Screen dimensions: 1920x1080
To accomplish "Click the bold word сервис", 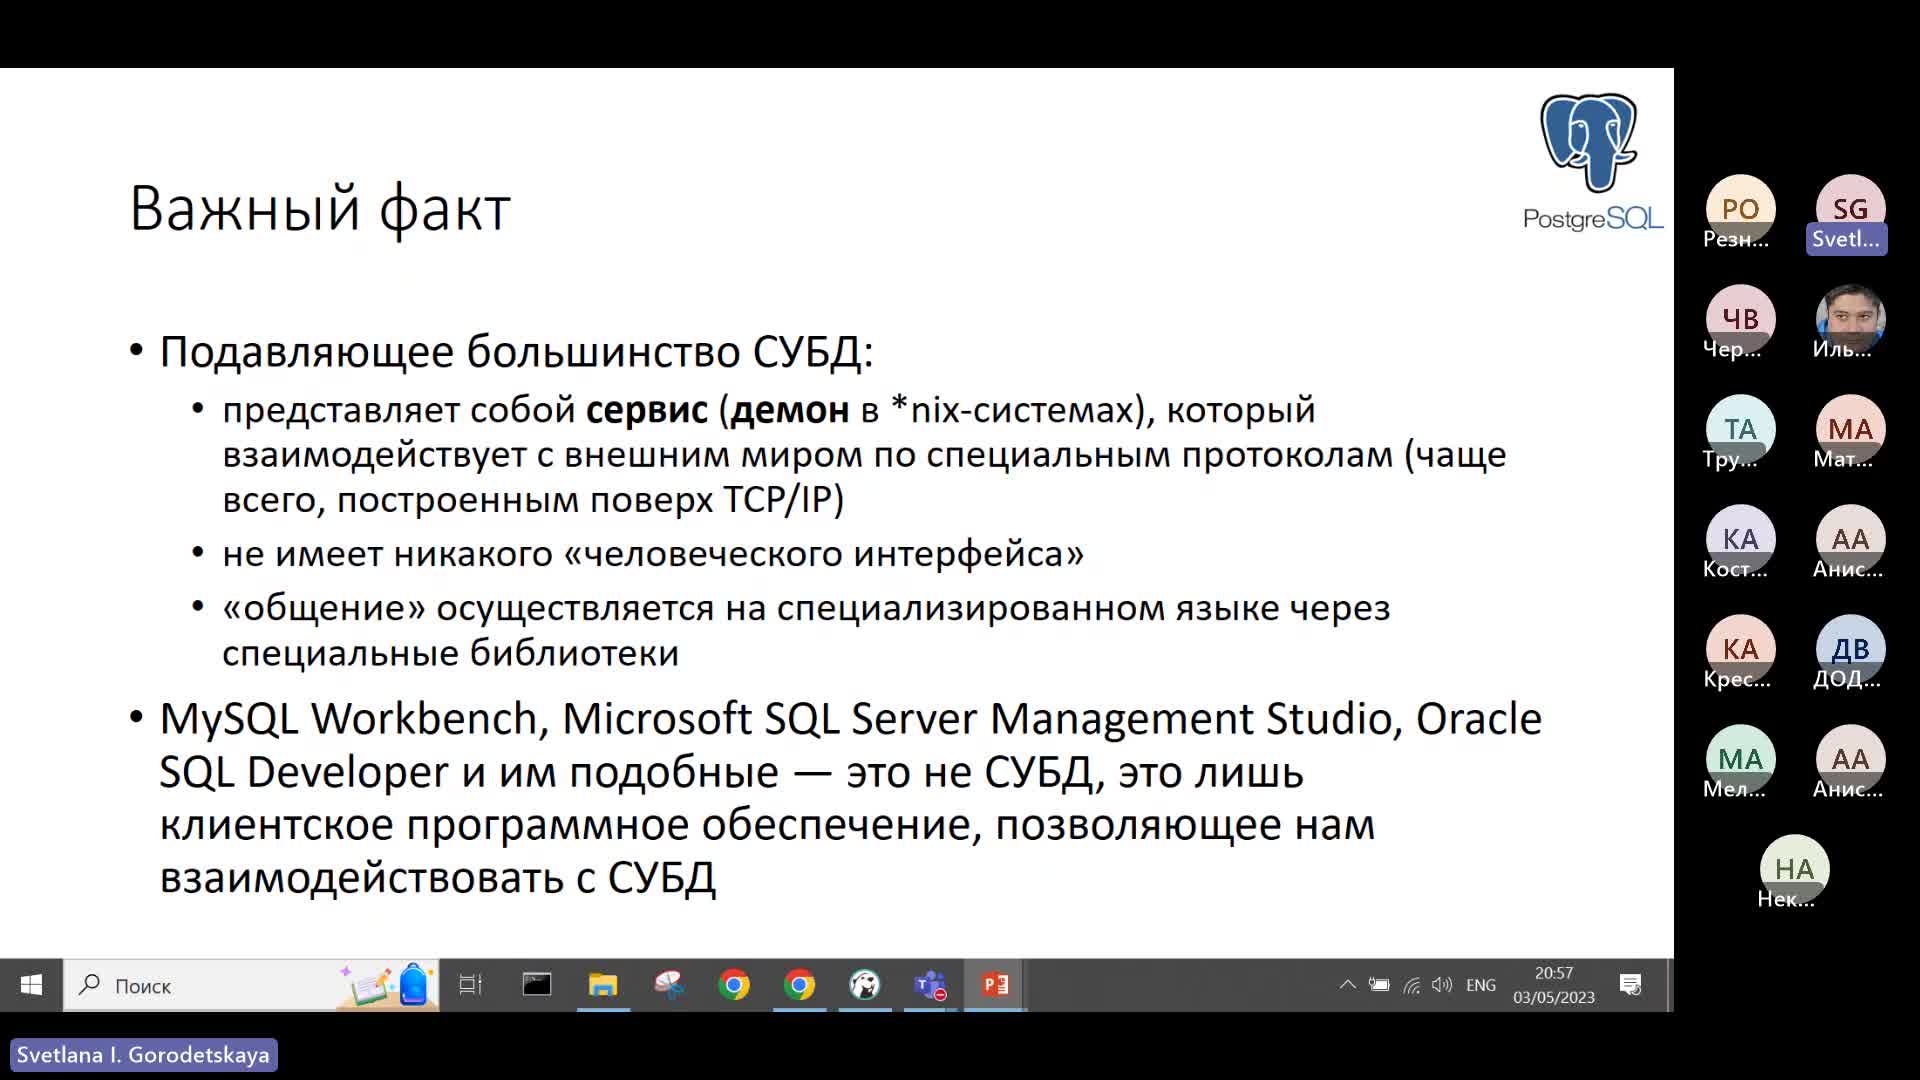I will (x=646, y=410).
